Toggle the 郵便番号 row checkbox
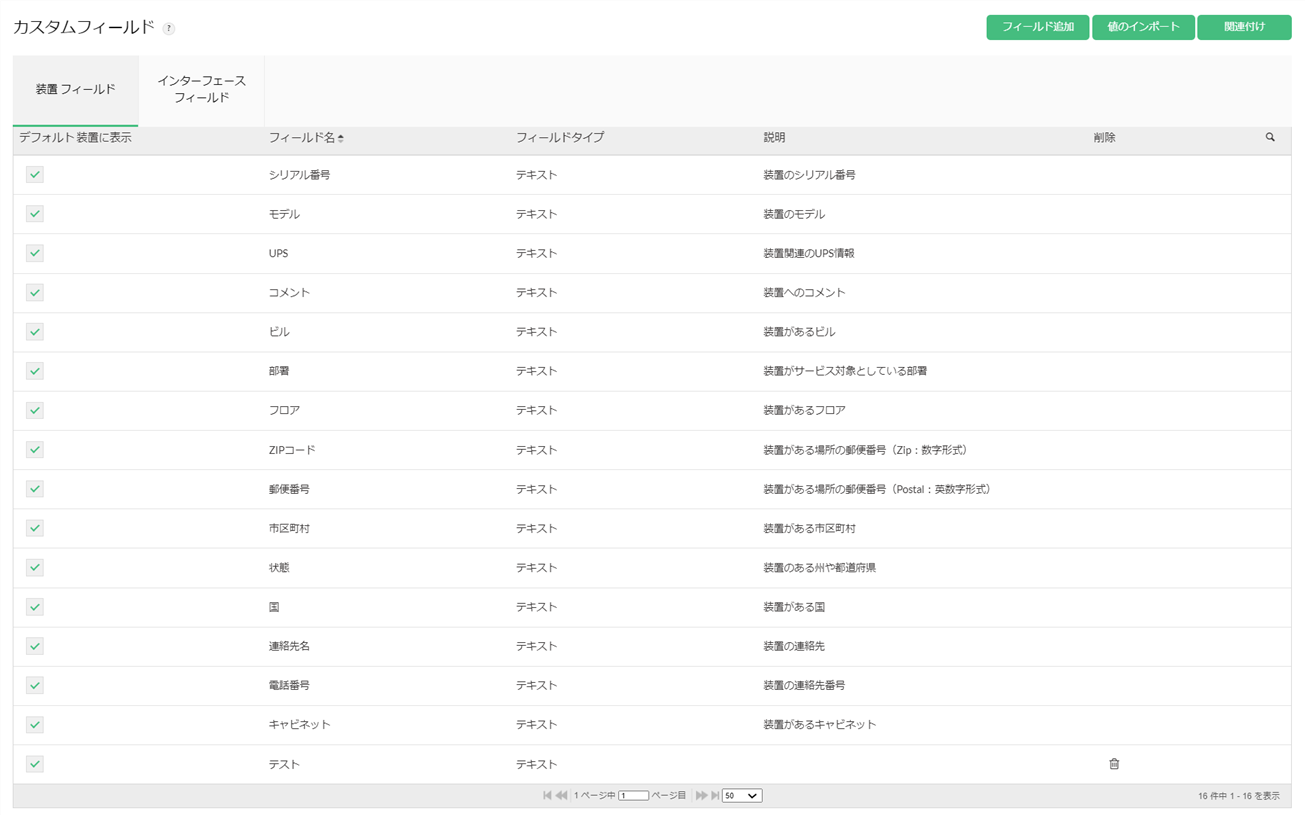Viewport: 1305px width, 815px height. click(35, 489)
